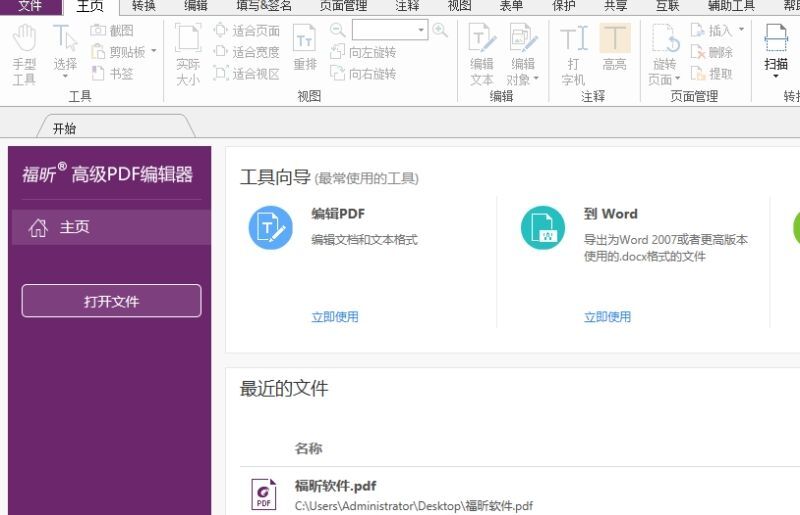The height and width of the screenshot is (515, 800).
Task: Open recent file 福昕软件.pdf
Action: coord(335,486)
